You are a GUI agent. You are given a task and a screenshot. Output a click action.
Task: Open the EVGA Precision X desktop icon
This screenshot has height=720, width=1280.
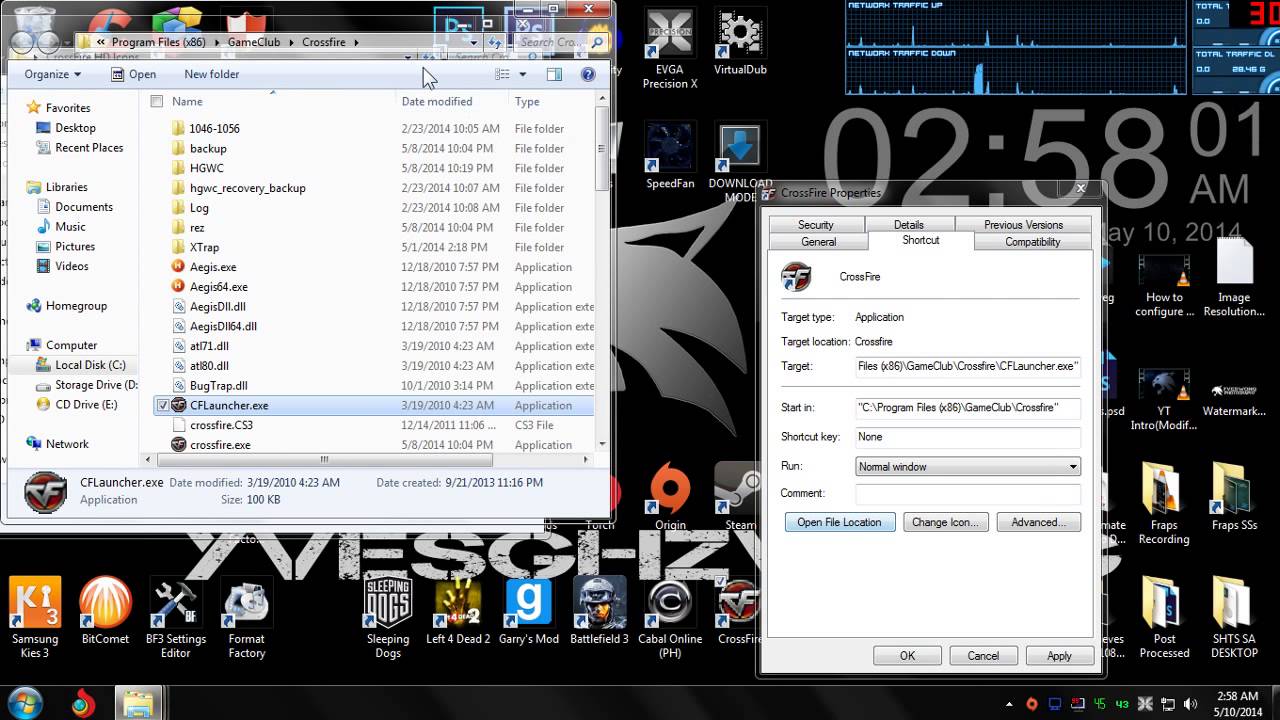[x=670, y=50]
